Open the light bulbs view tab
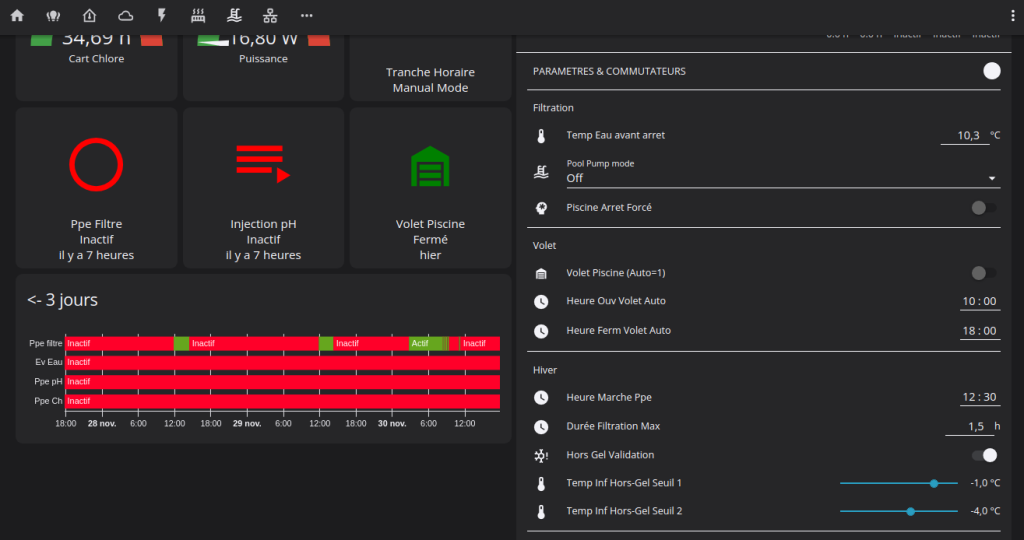This screenshot has height=540, width=1024. (x=53, y=16)
